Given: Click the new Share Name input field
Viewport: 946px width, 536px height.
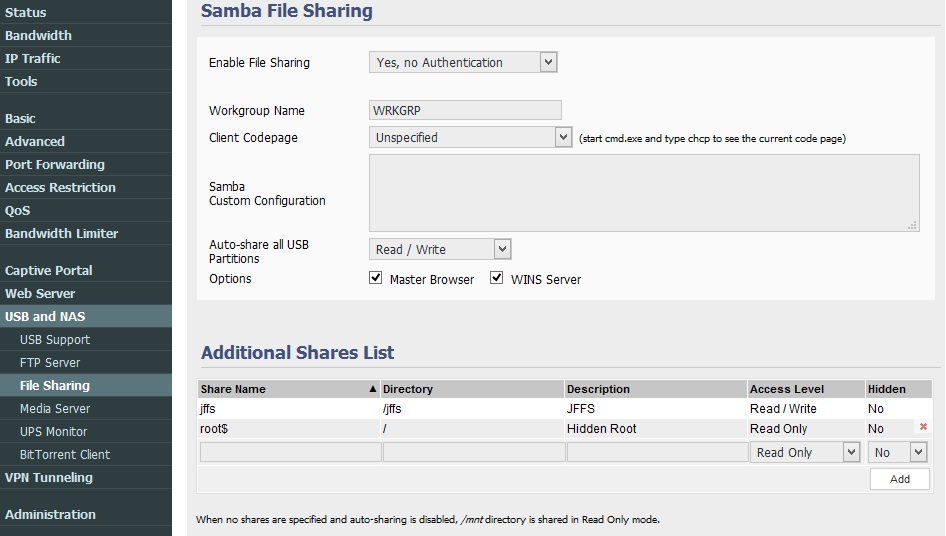Looking at the screenshot, I should tap(290, 452).
